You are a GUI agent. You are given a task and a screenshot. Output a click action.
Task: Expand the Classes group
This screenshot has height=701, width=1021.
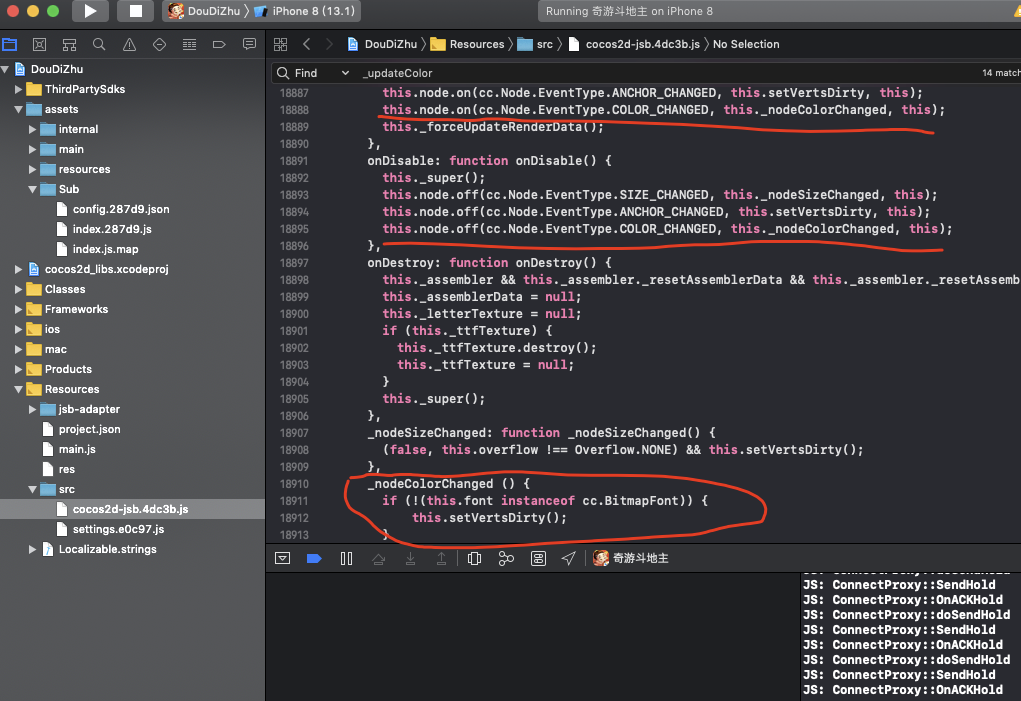pos(18,290)
